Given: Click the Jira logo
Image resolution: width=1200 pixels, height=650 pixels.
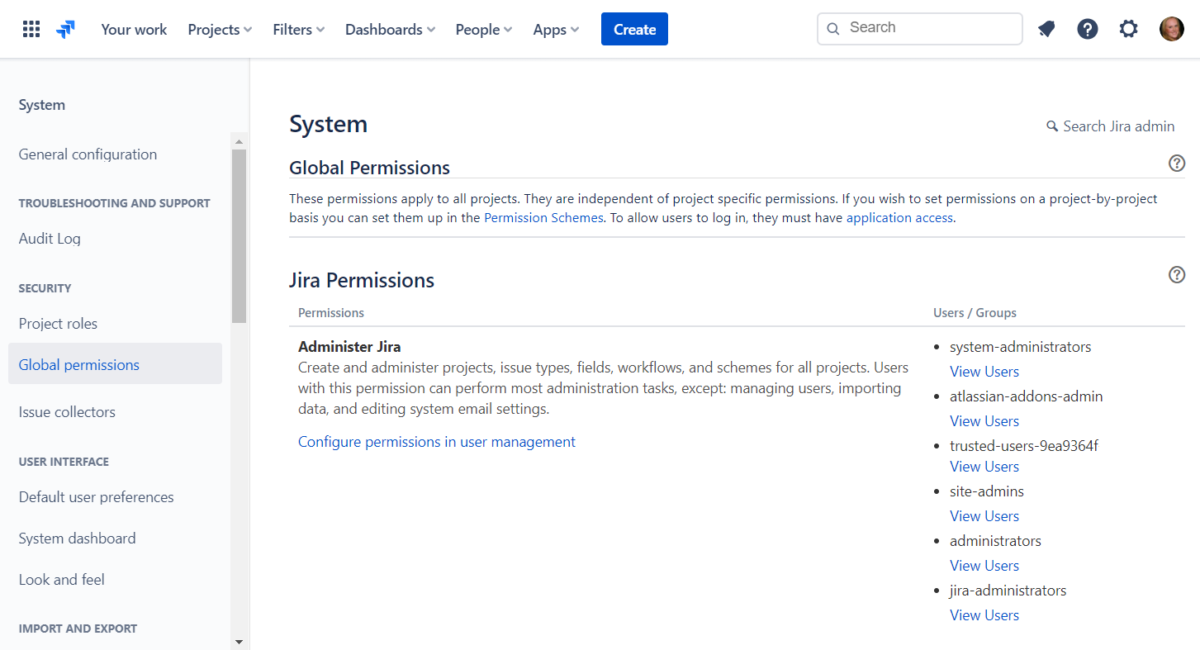Looking at the screenshot, I should coord(66,29).
